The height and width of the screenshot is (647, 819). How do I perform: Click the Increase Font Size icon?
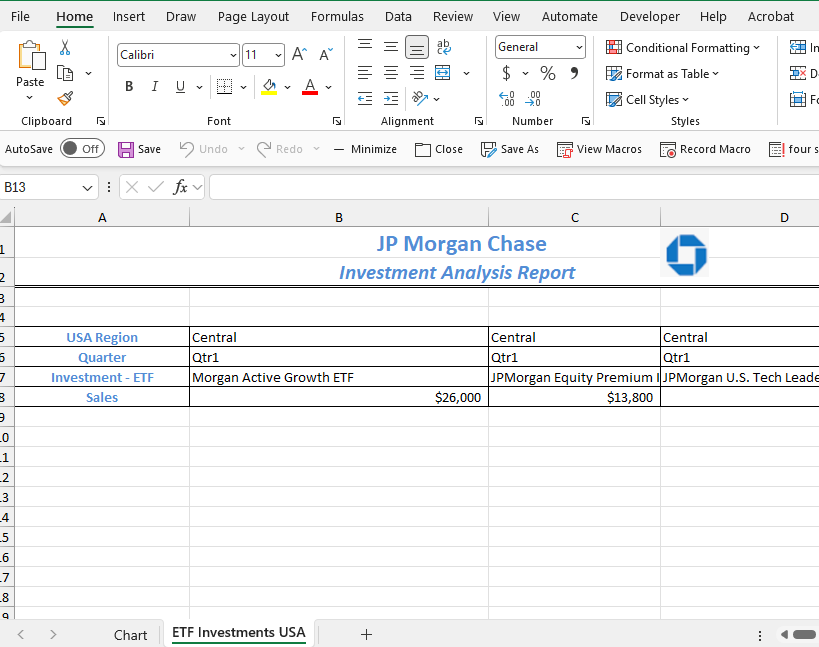tap(299, 55)
